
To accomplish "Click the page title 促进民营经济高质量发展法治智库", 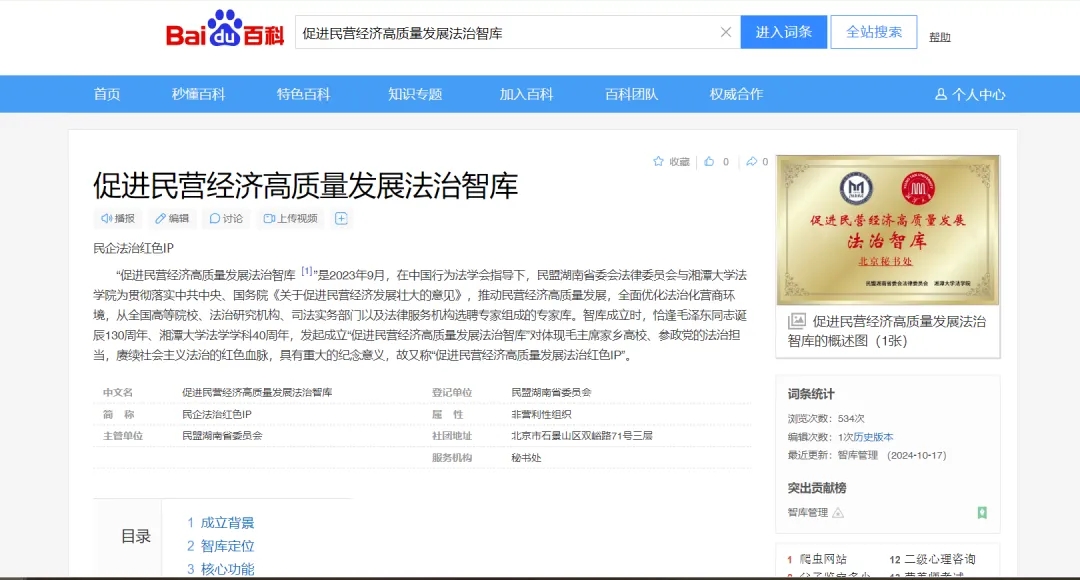I will [x=306, y=186].
